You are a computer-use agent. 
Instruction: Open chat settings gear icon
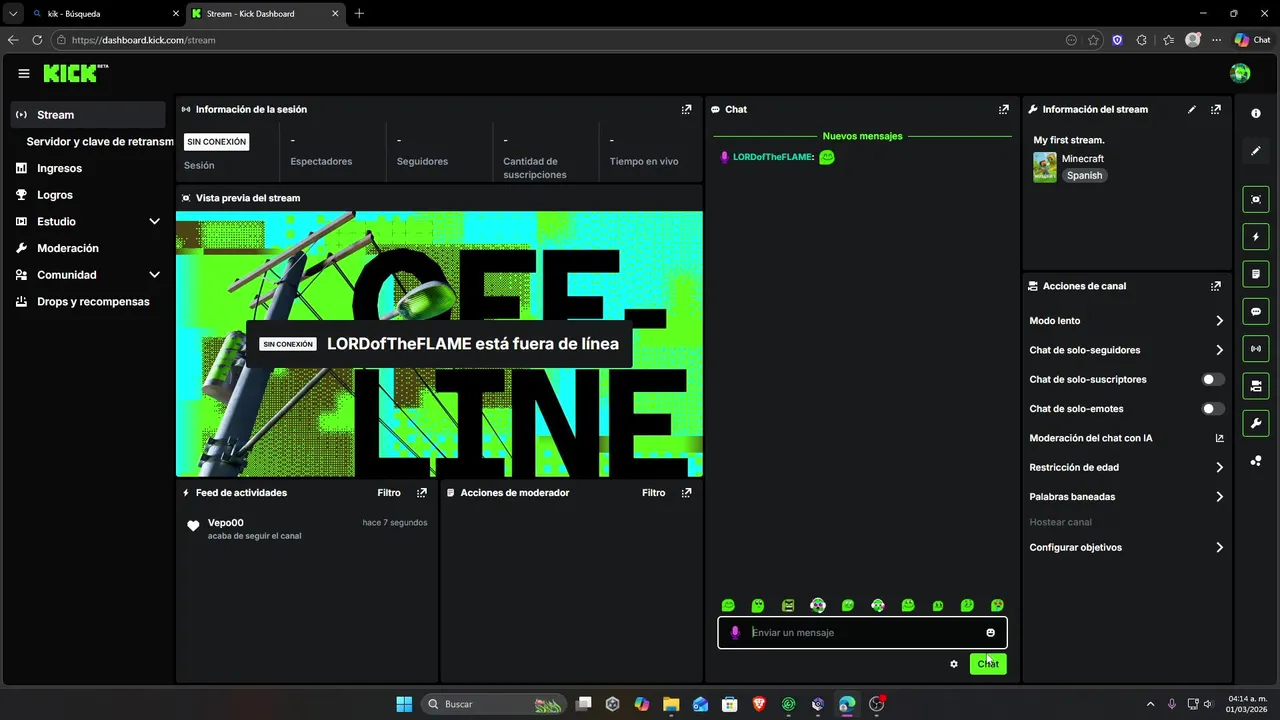pyautogui.click(x=954, y=664)
